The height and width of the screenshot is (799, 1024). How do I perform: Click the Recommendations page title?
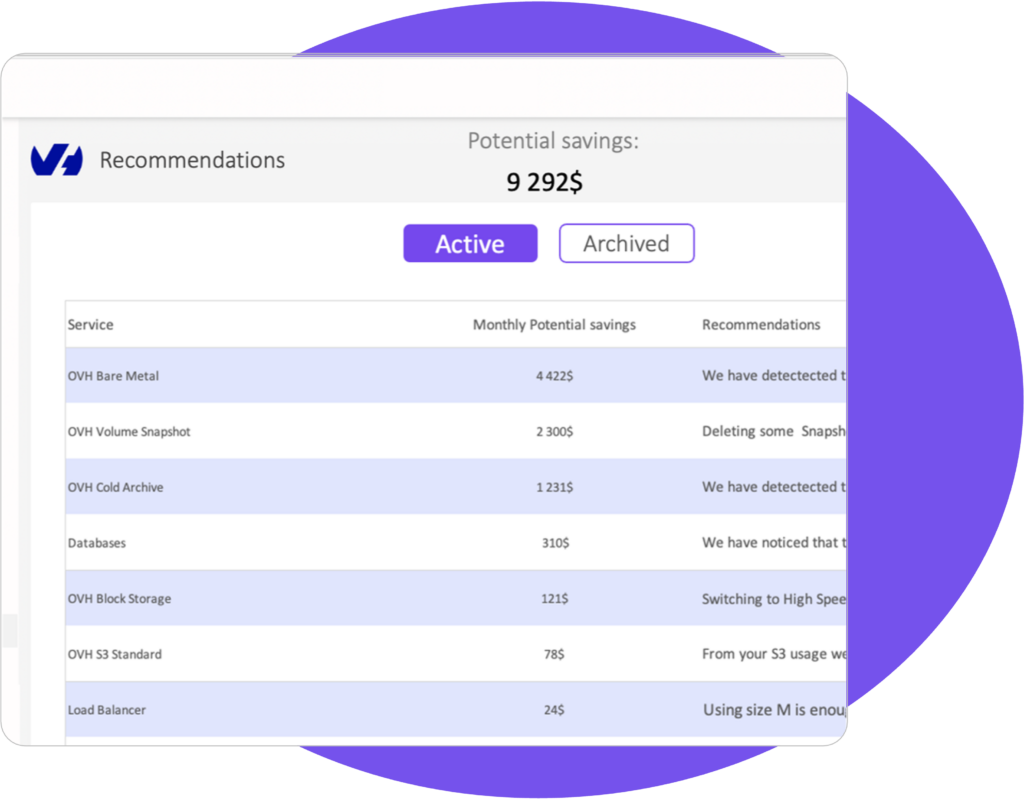point(192,160)
